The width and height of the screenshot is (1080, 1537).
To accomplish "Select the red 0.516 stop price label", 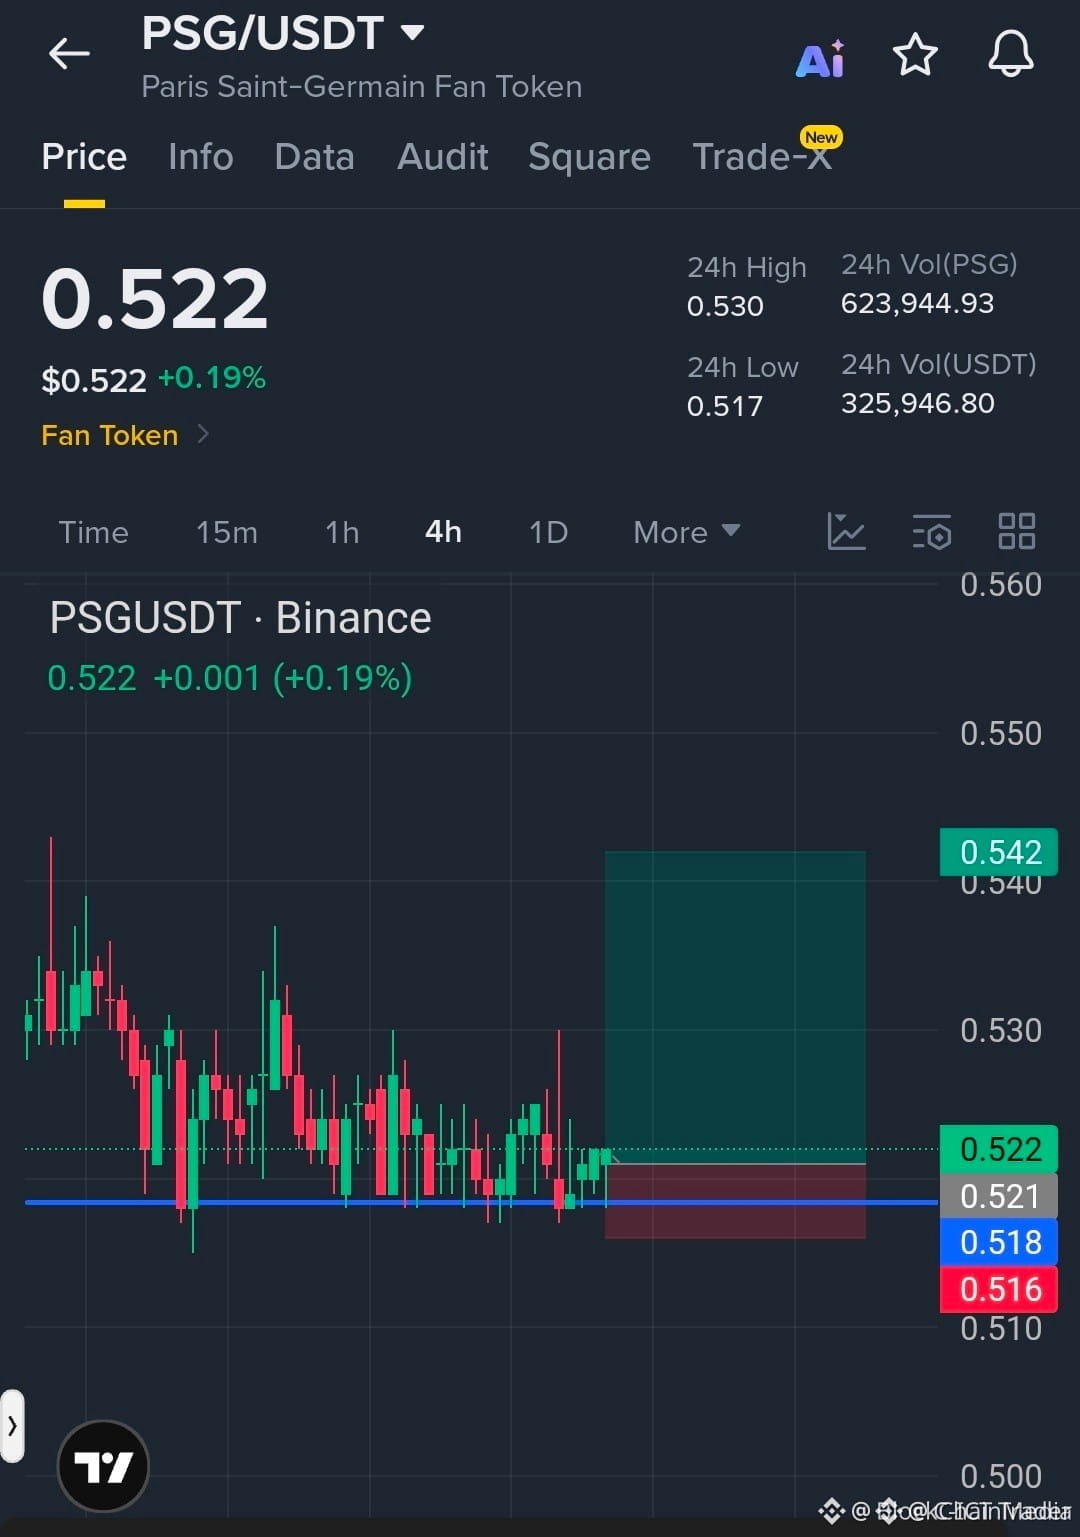I will pyautogui.click(x=999, y=1289).
